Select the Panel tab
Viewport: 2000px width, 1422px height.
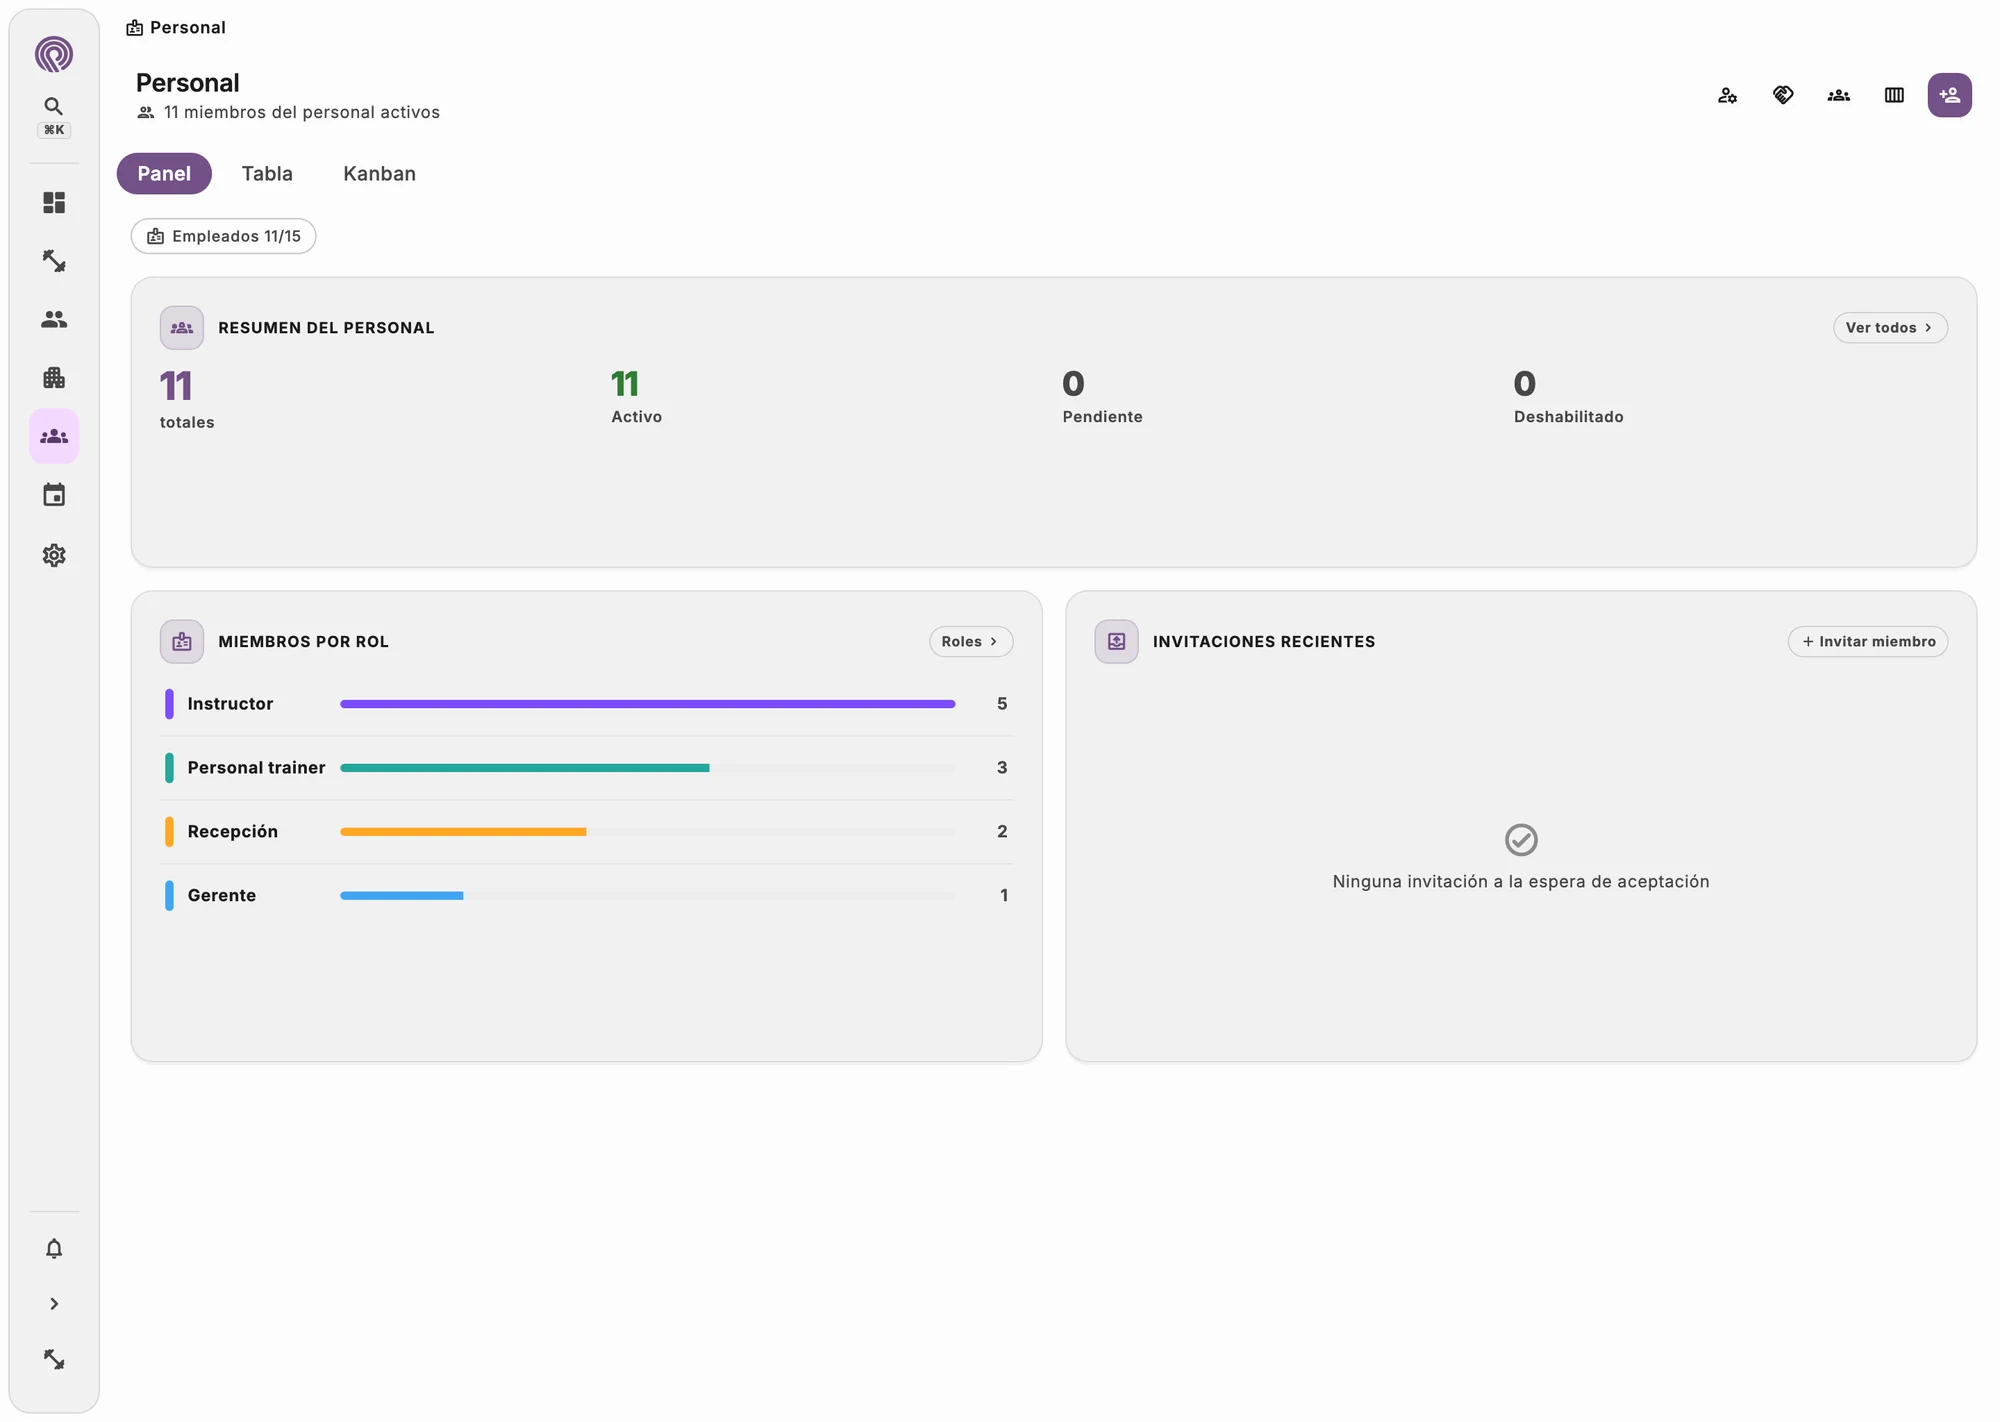coord(164,174)
